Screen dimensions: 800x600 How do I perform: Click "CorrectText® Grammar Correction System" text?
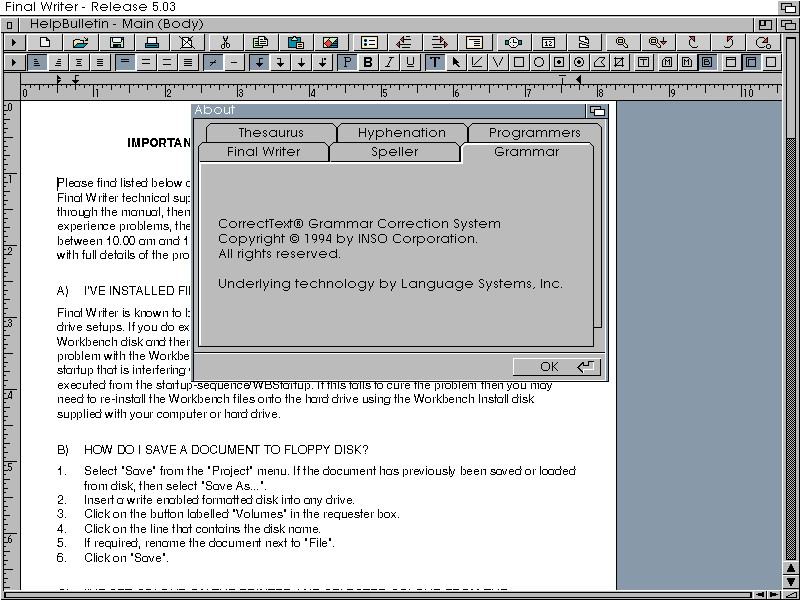tap(359, 223)
